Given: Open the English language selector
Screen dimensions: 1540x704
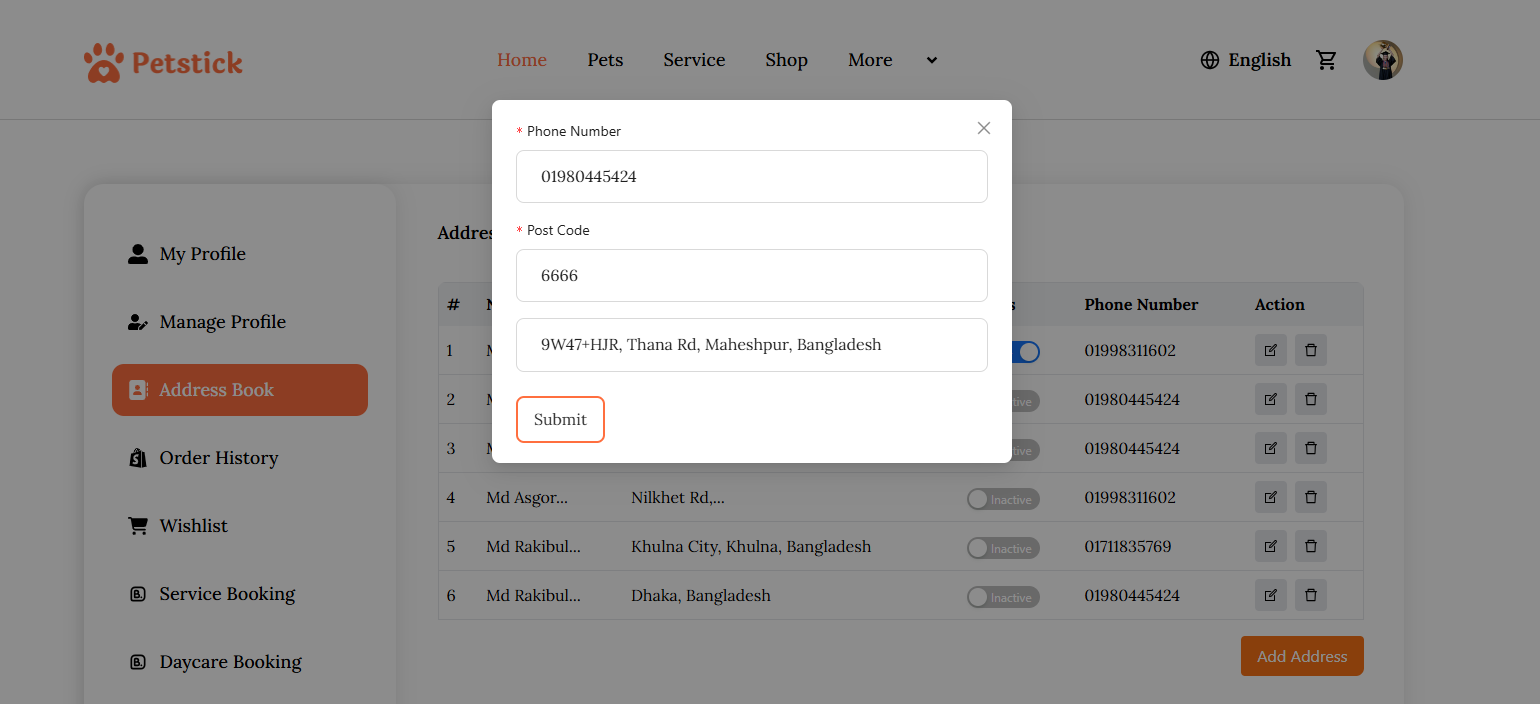Looking at the screenshot, I should pyautogui.click(x=1259, y=60).
